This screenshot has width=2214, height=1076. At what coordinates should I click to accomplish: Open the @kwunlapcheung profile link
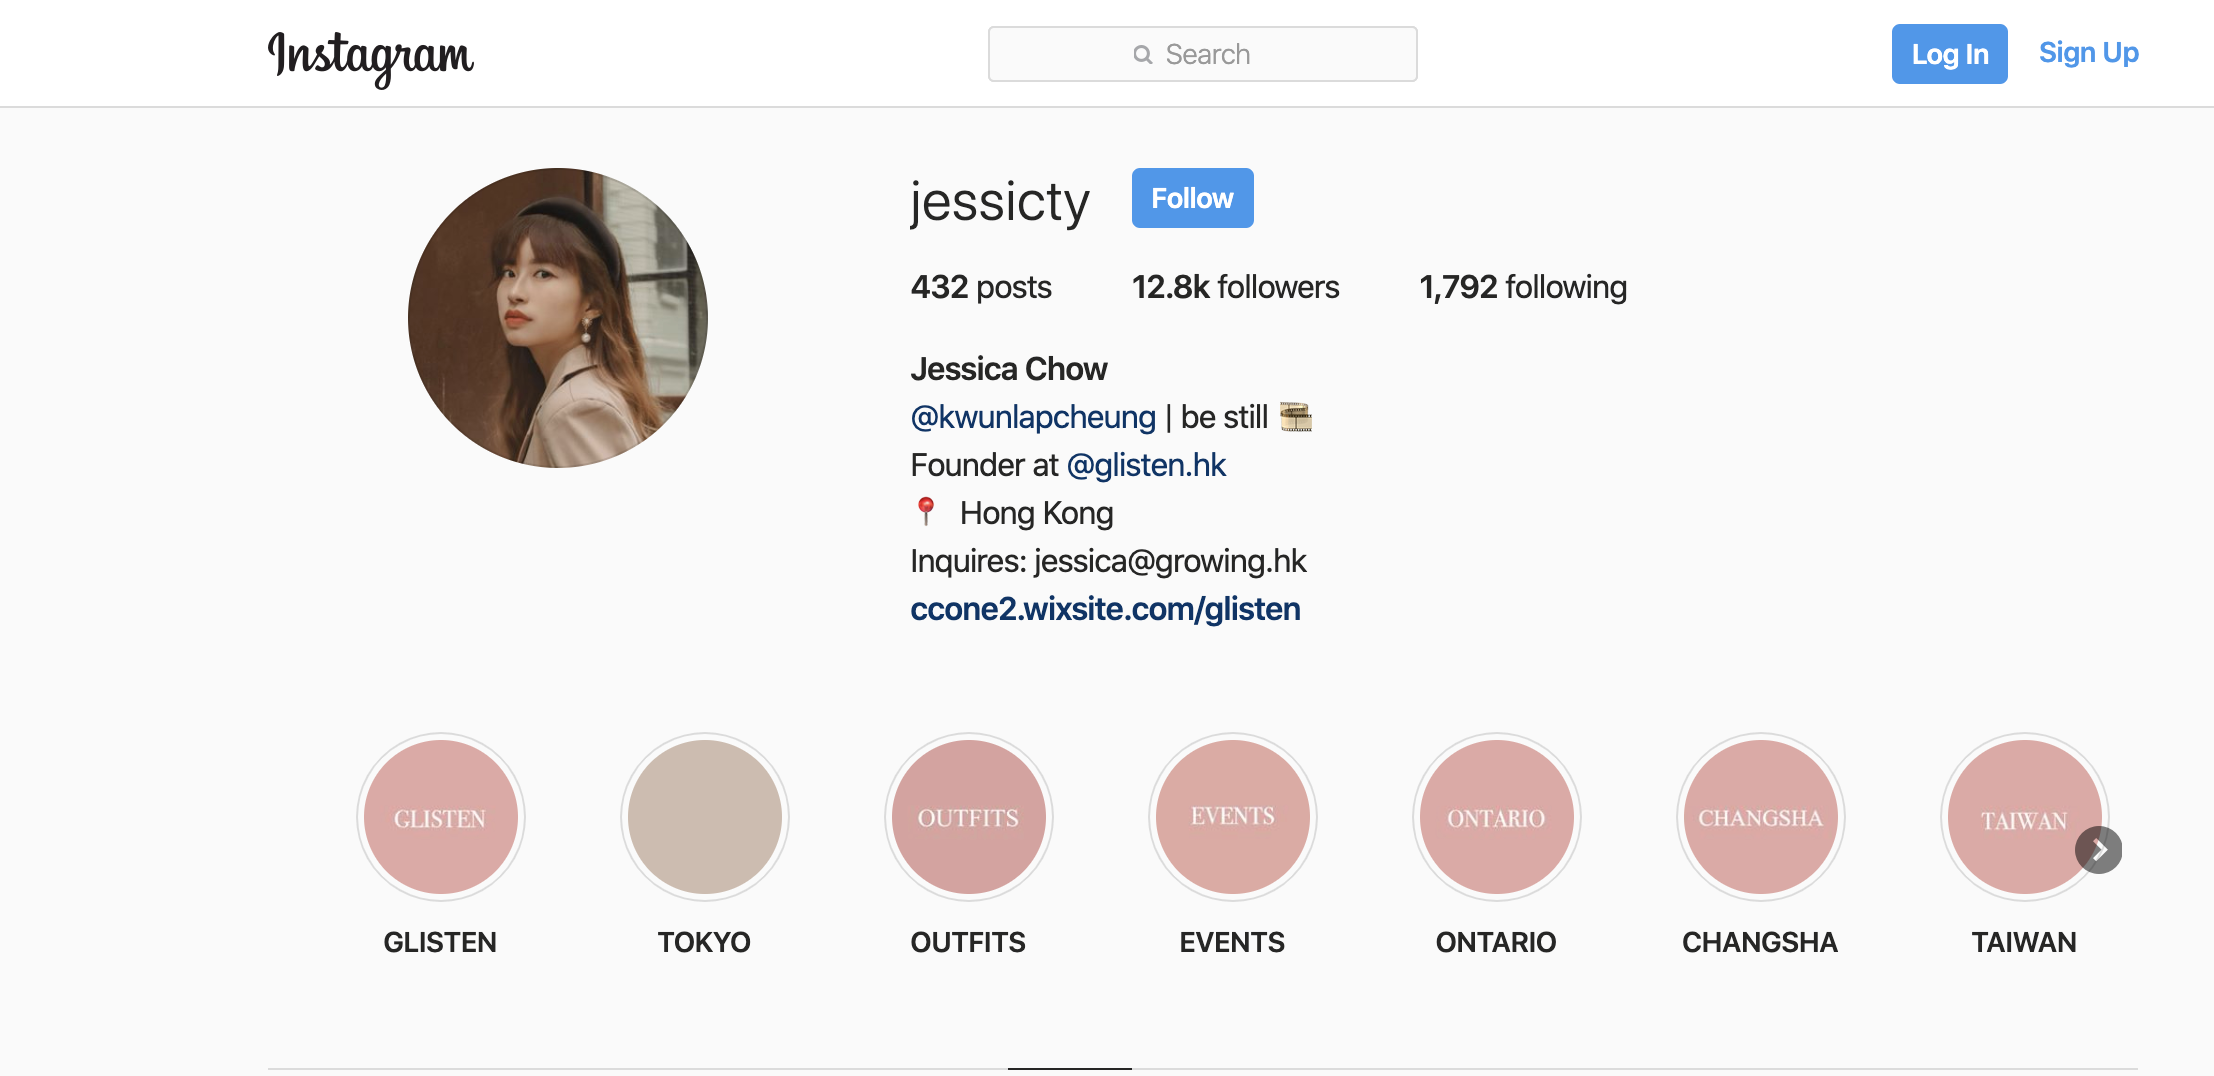tap(1033, 417)
